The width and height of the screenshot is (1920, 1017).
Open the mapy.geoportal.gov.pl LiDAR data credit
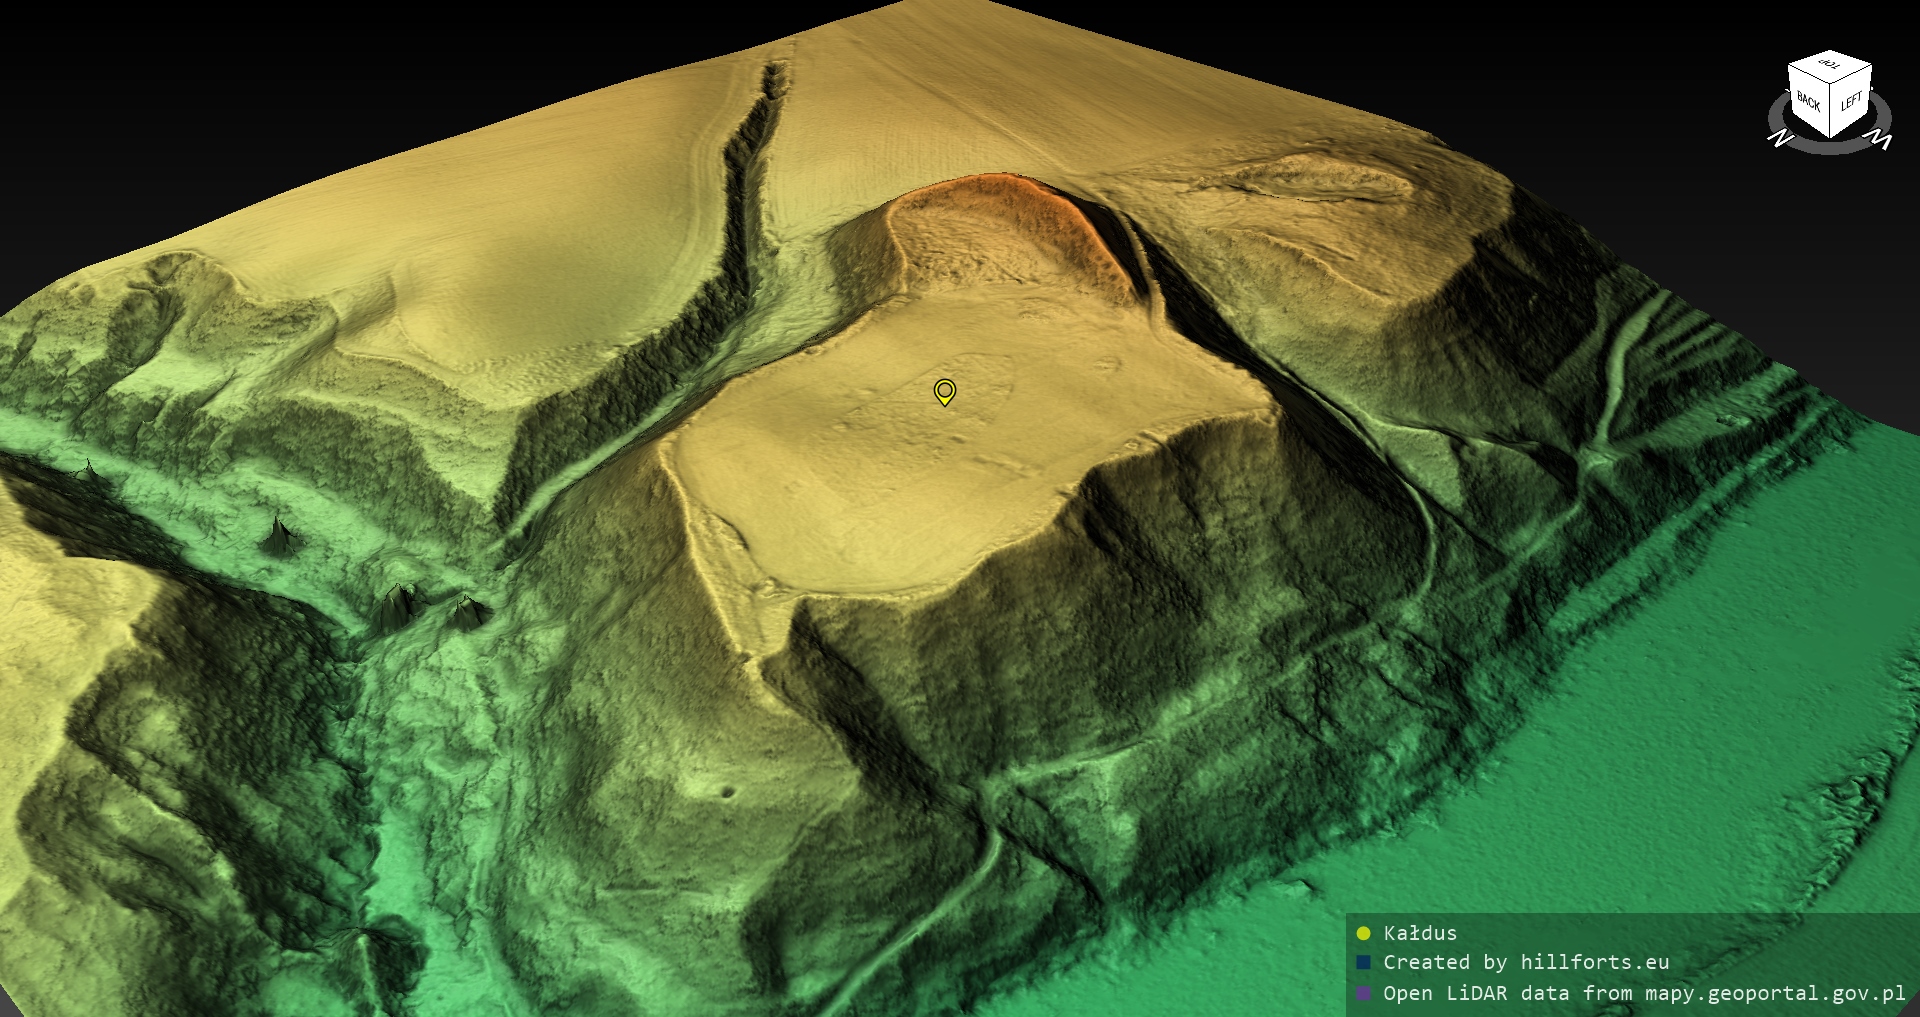[x=1644, y=994]
